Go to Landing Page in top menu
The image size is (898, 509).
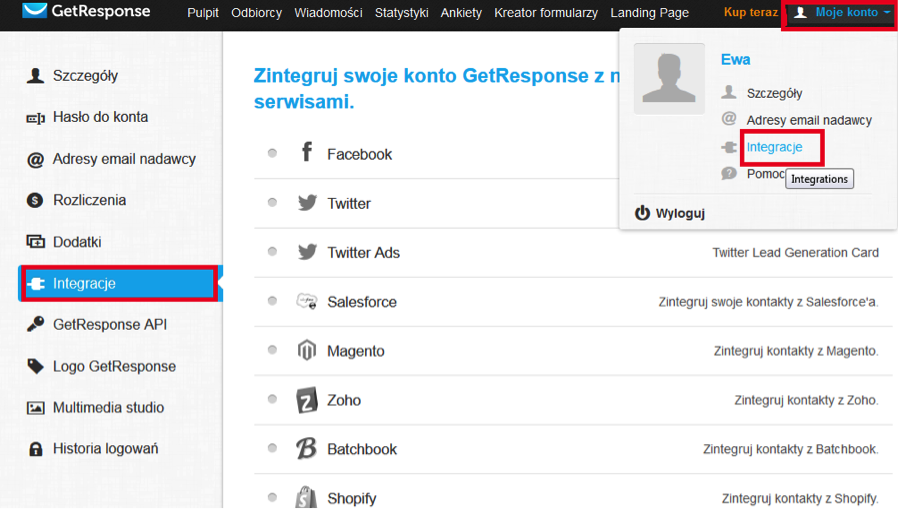649,13
